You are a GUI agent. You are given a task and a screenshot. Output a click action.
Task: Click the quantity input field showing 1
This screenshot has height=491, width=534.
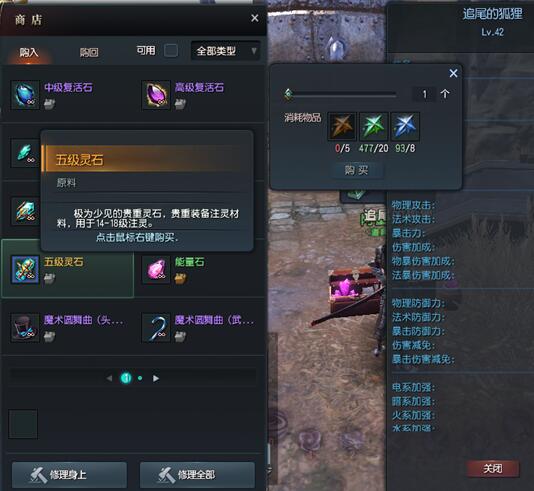[424, 94]
